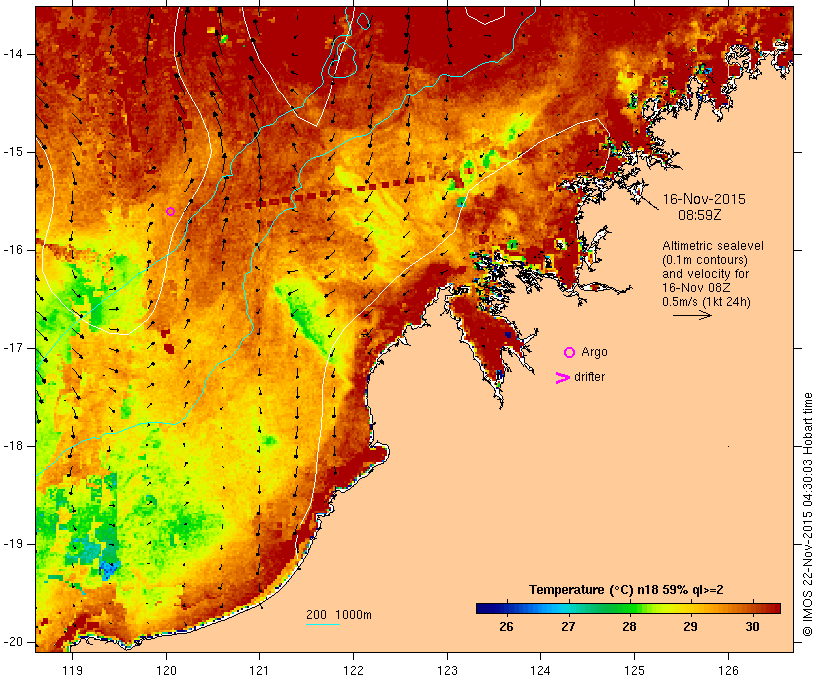Screen dimensions: 820x680
Task: Click the 'and velocity for' text
Action: tap(706, 274)
